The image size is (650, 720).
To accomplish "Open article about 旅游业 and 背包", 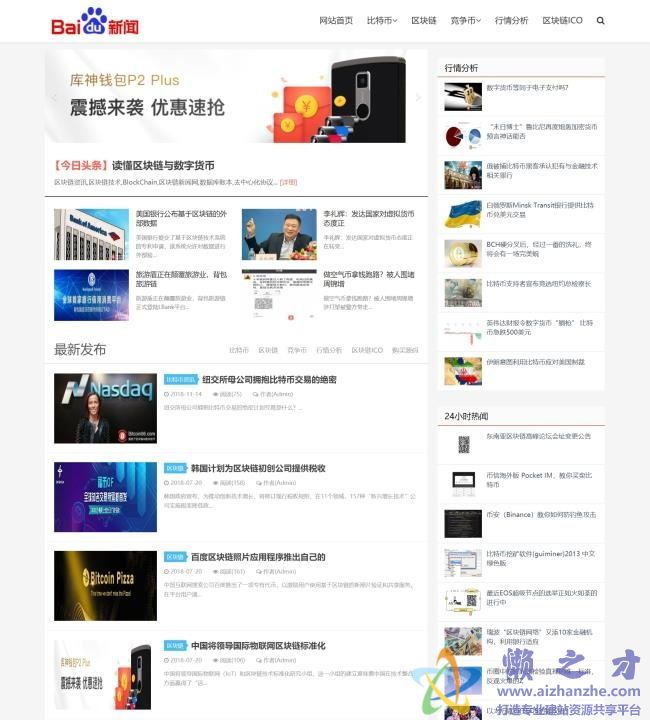I will (181, 279).
